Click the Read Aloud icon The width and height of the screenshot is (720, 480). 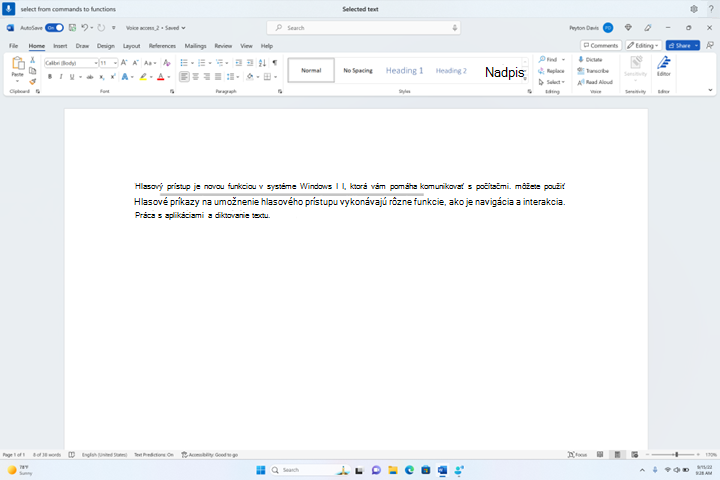[581, 82]
